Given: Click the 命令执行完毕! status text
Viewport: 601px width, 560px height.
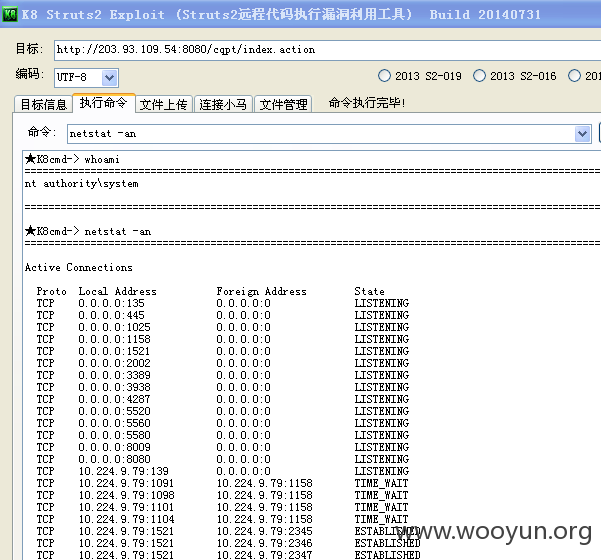Looking at the screenshot, I should pos(367,103).
